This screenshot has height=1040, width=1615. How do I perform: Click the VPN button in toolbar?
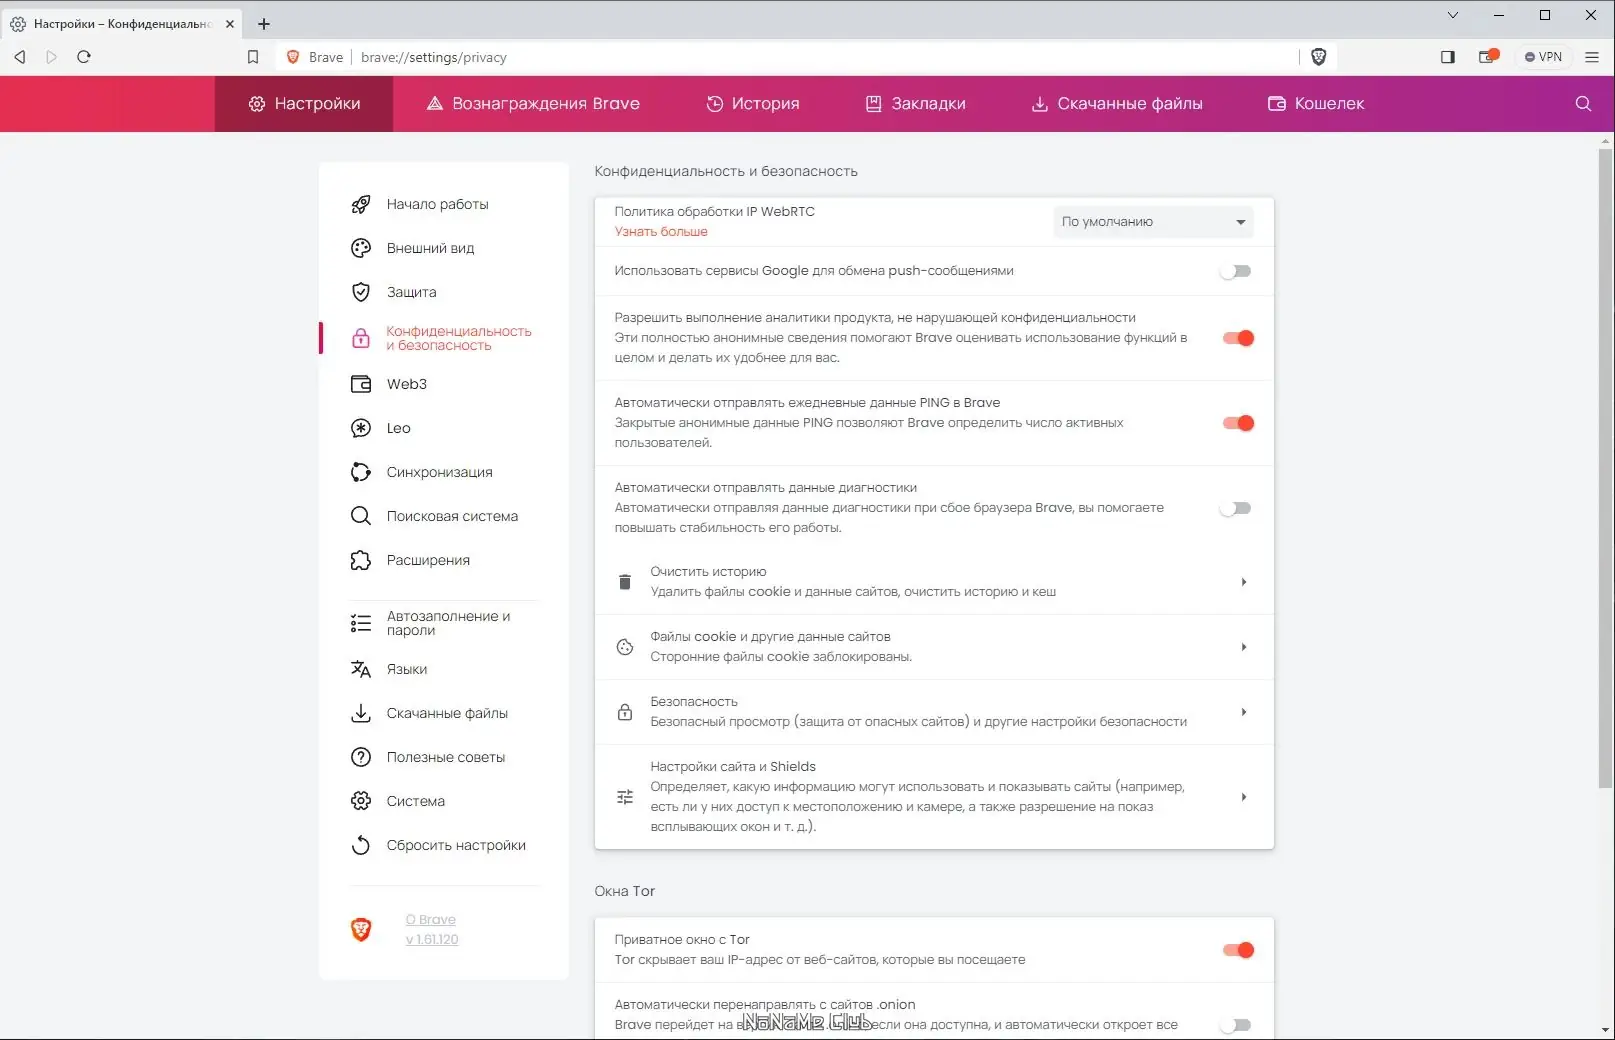1543,57
